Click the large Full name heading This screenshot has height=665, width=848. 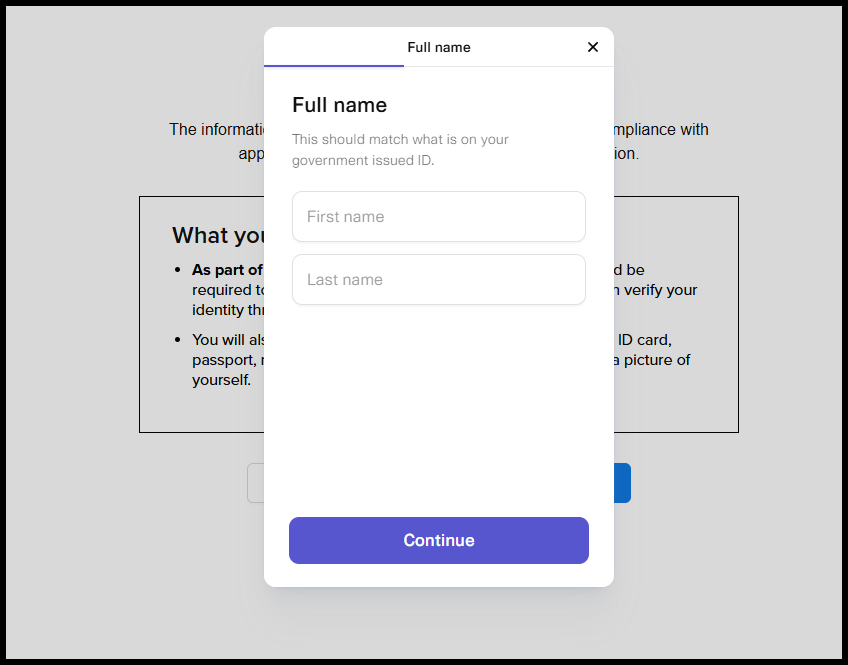tap(340, 105)
